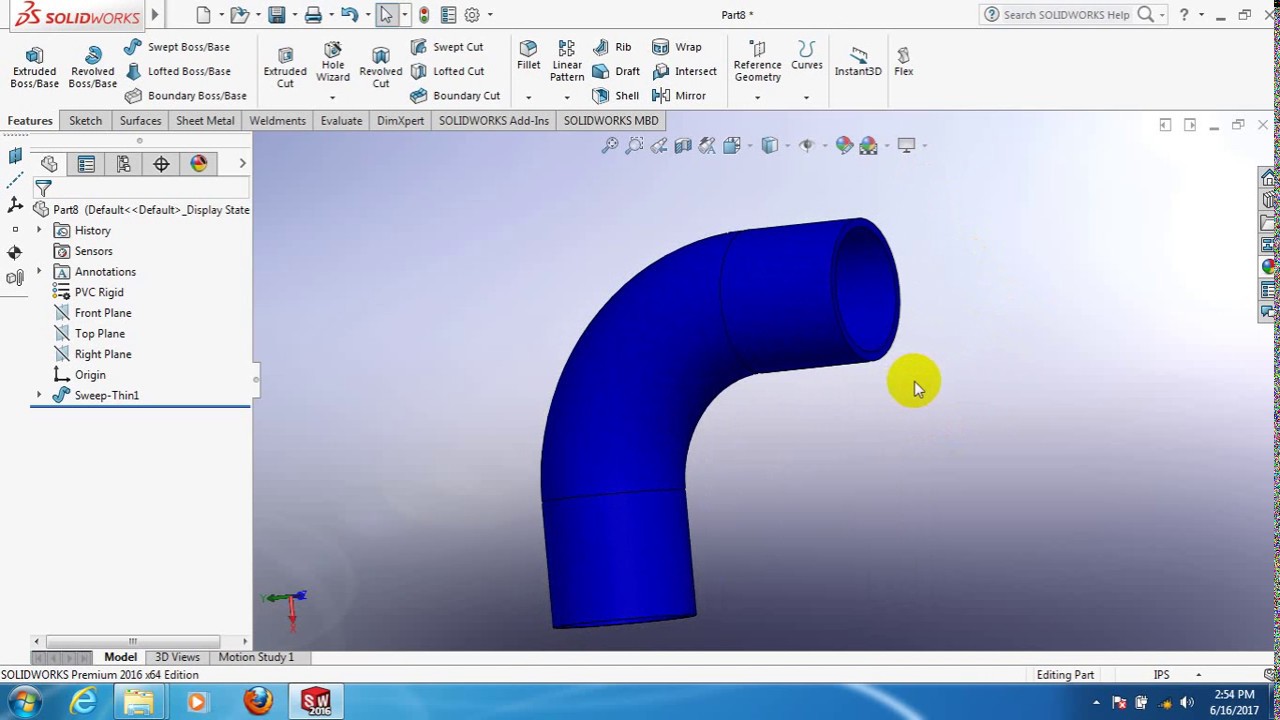Open the Surfaces ribbon tab

click(x=140, y=121)
